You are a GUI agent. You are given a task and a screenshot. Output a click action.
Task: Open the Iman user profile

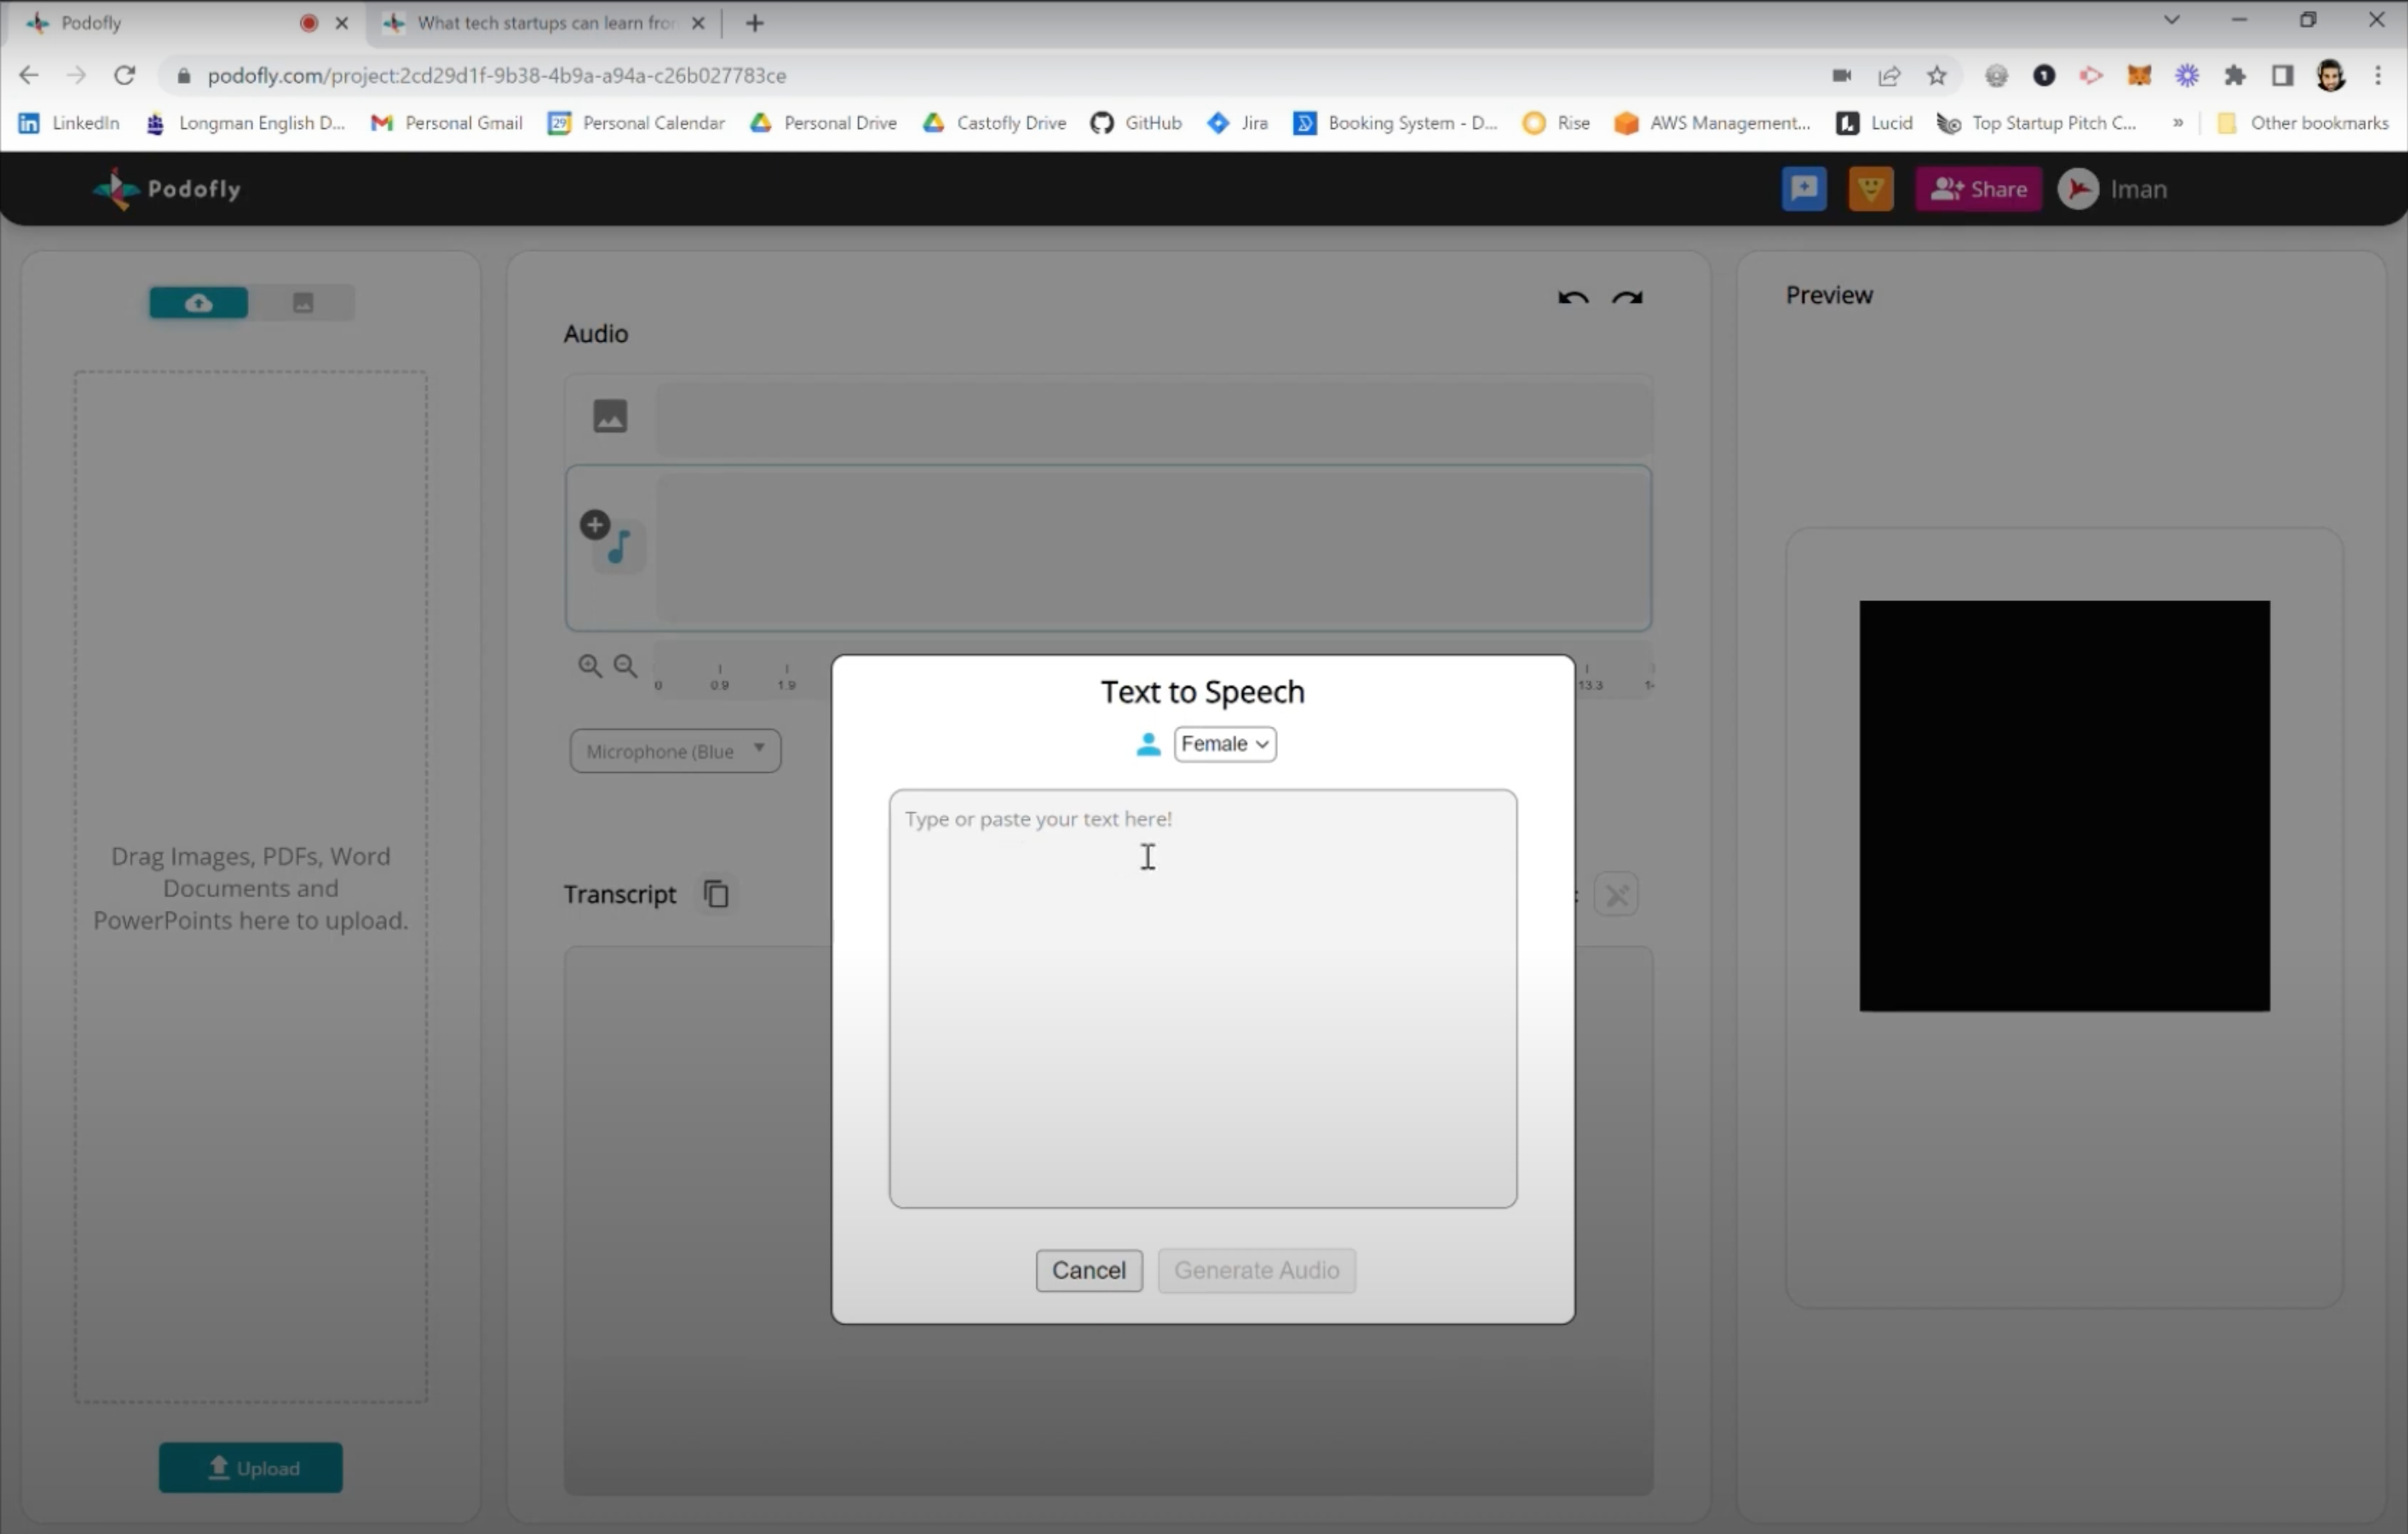(x=2113, y=189)
